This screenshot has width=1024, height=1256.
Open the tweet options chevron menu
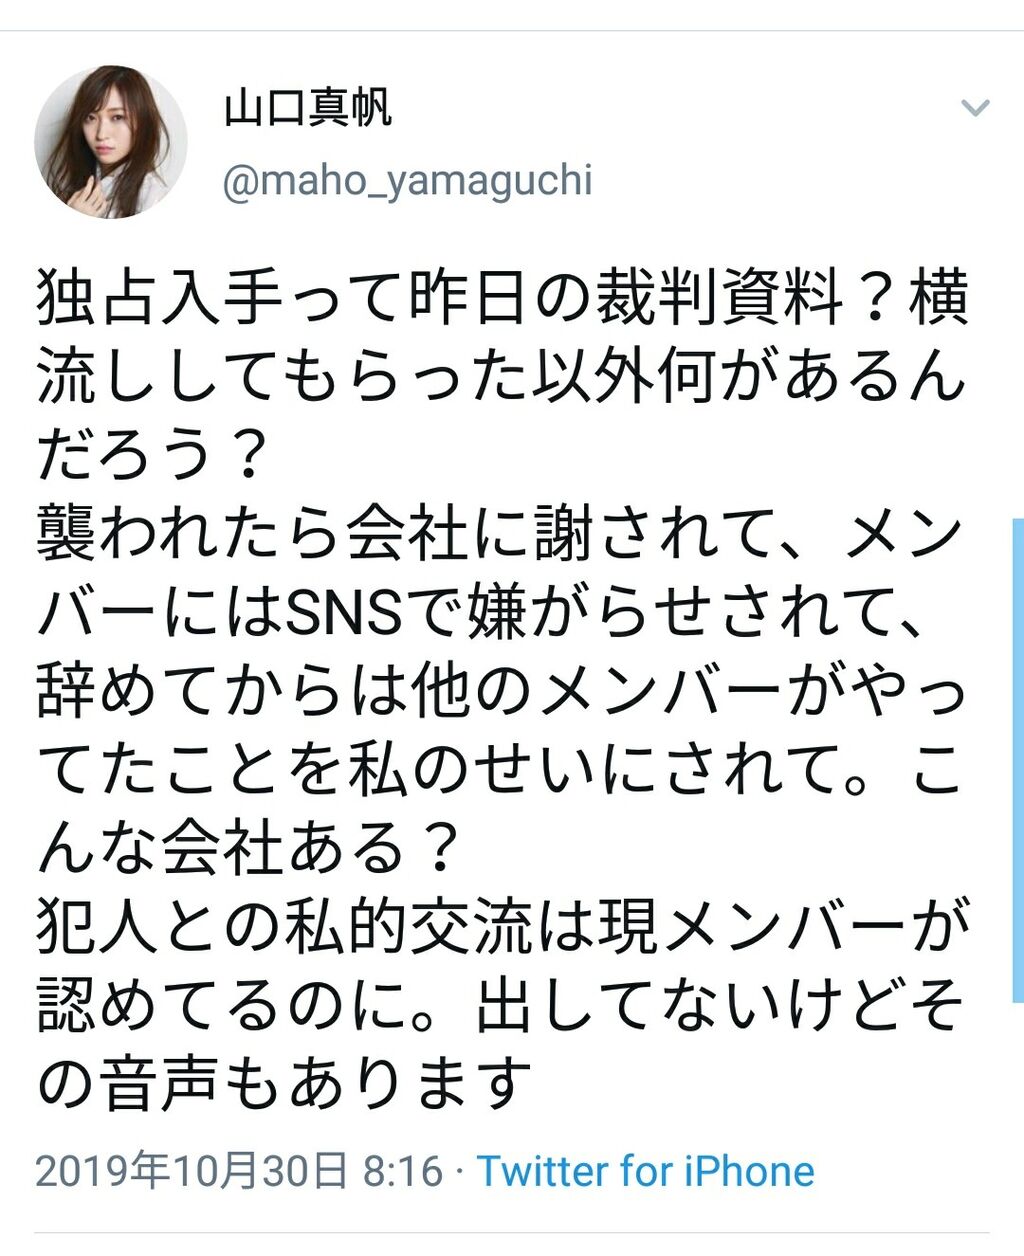click(975, 108)
